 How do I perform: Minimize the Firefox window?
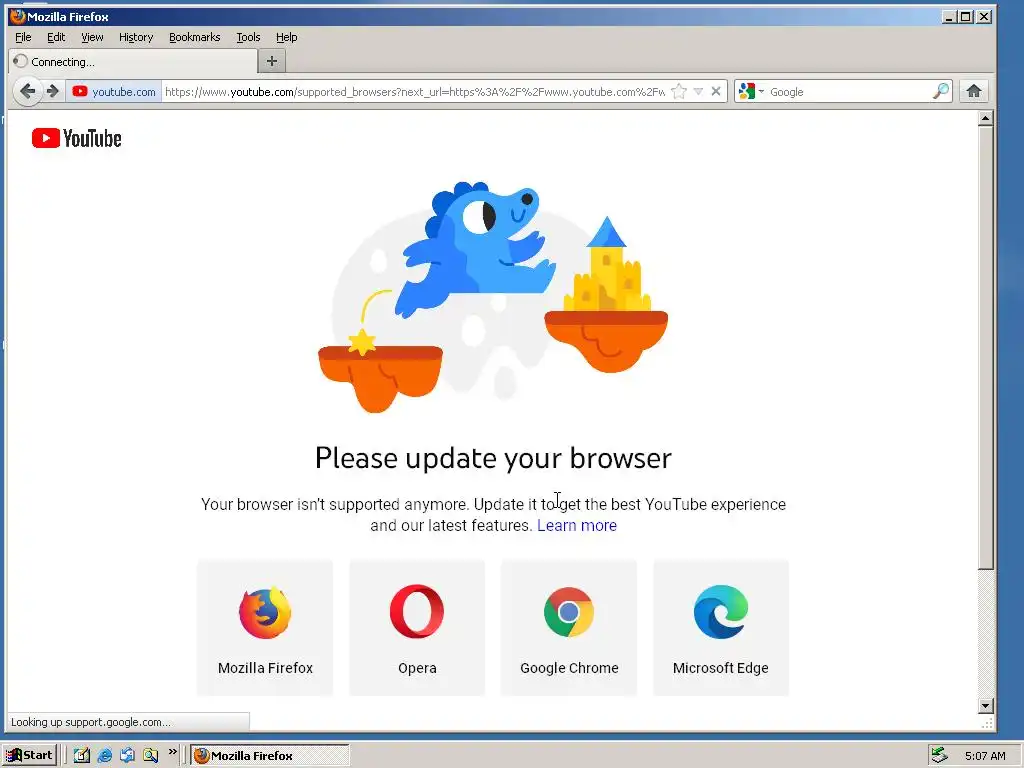pyautogui.click(x=950, y=17)
